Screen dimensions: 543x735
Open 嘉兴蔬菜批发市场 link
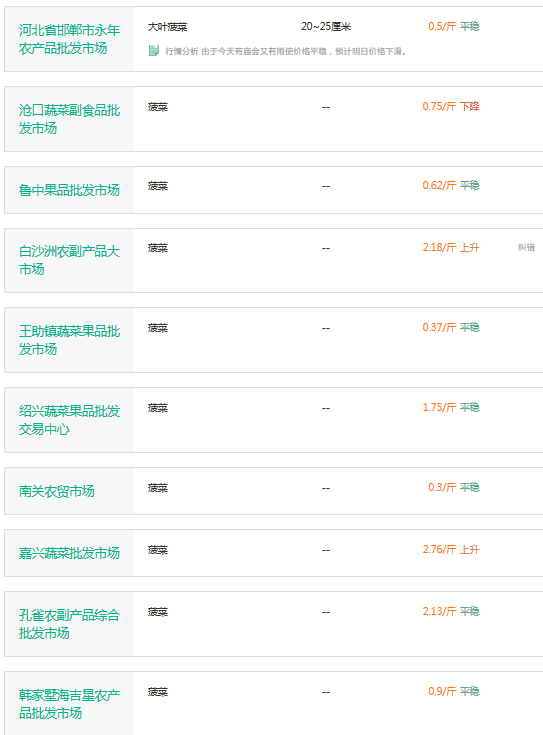tap(69, 553)
